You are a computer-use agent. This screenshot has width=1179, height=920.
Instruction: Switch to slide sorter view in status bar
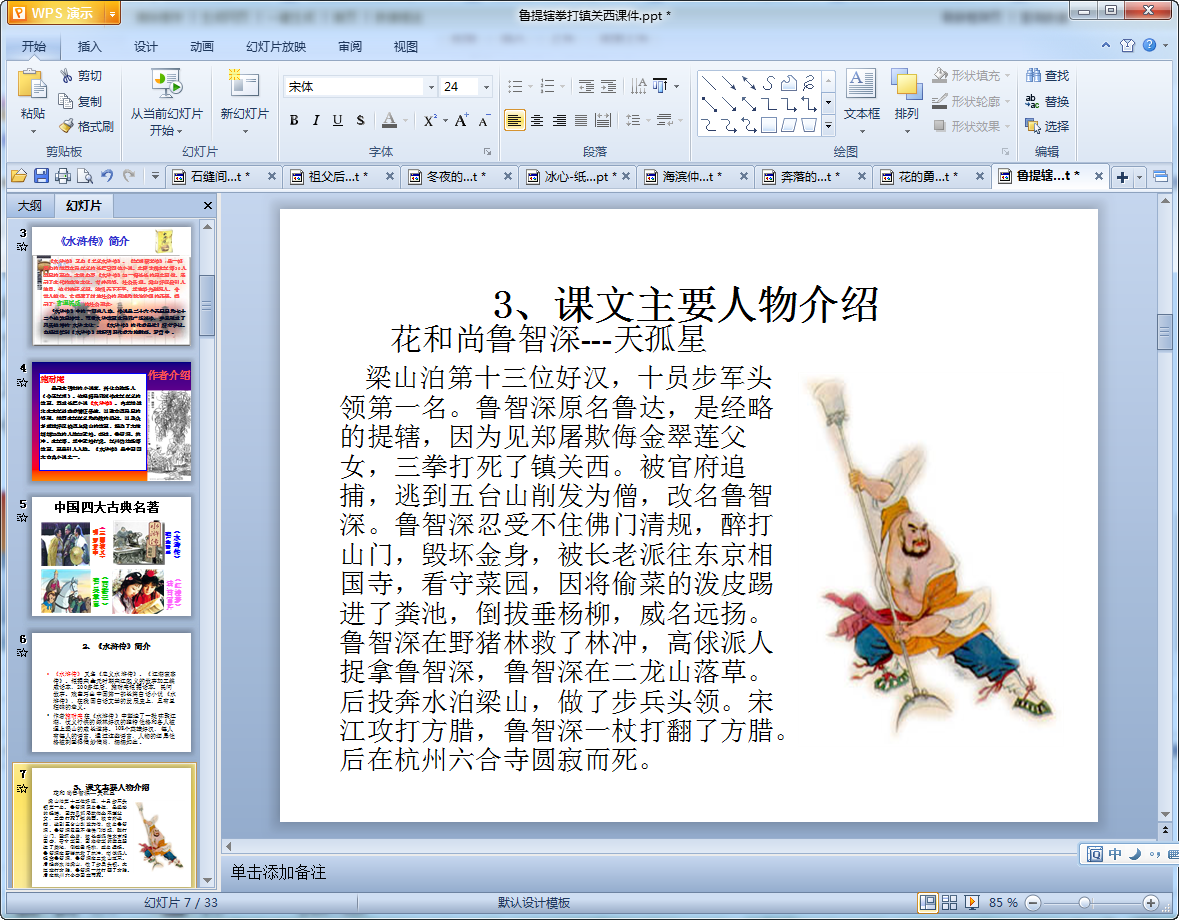tap(949, 903)
